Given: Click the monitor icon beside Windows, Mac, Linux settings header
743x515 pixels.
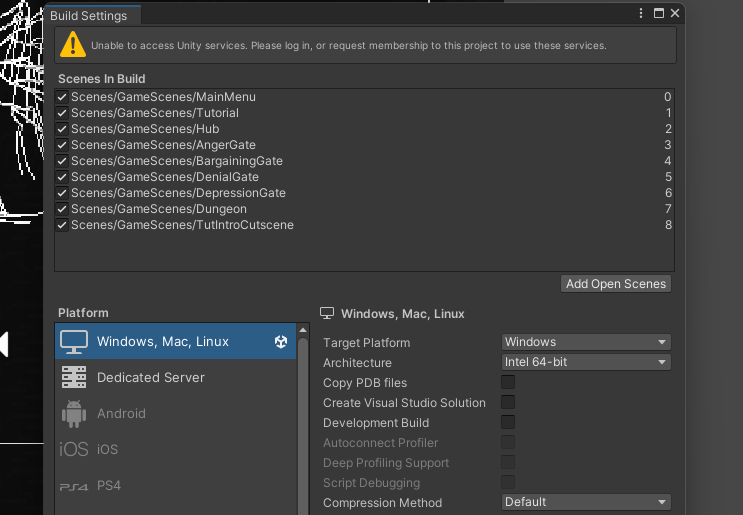Looking at the screenshot, I should pyautogui.click(x=327, y=313).
